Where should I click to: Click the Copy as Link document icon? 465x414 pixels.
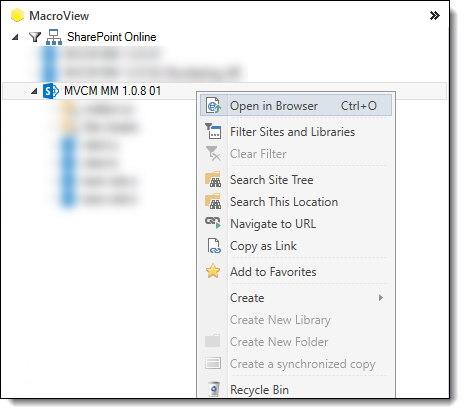[214, 246]
